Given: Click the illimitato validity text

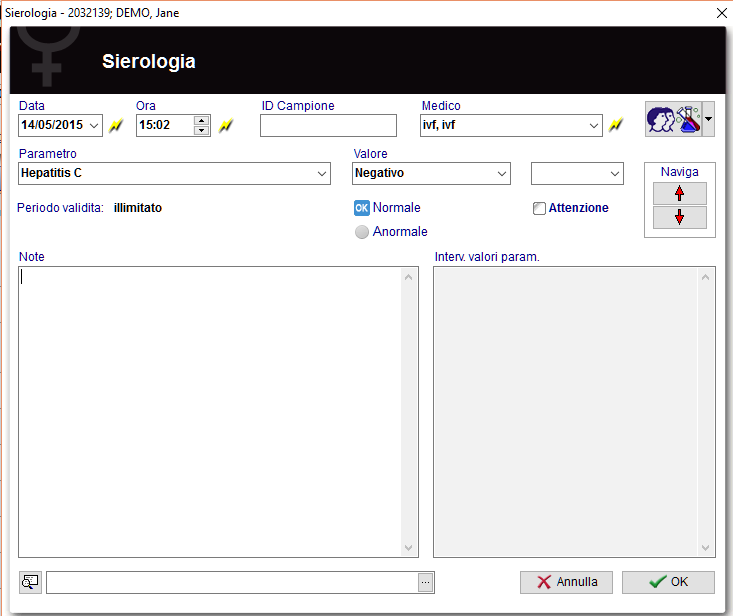Looking at the screenshot, I should (138, 208).
